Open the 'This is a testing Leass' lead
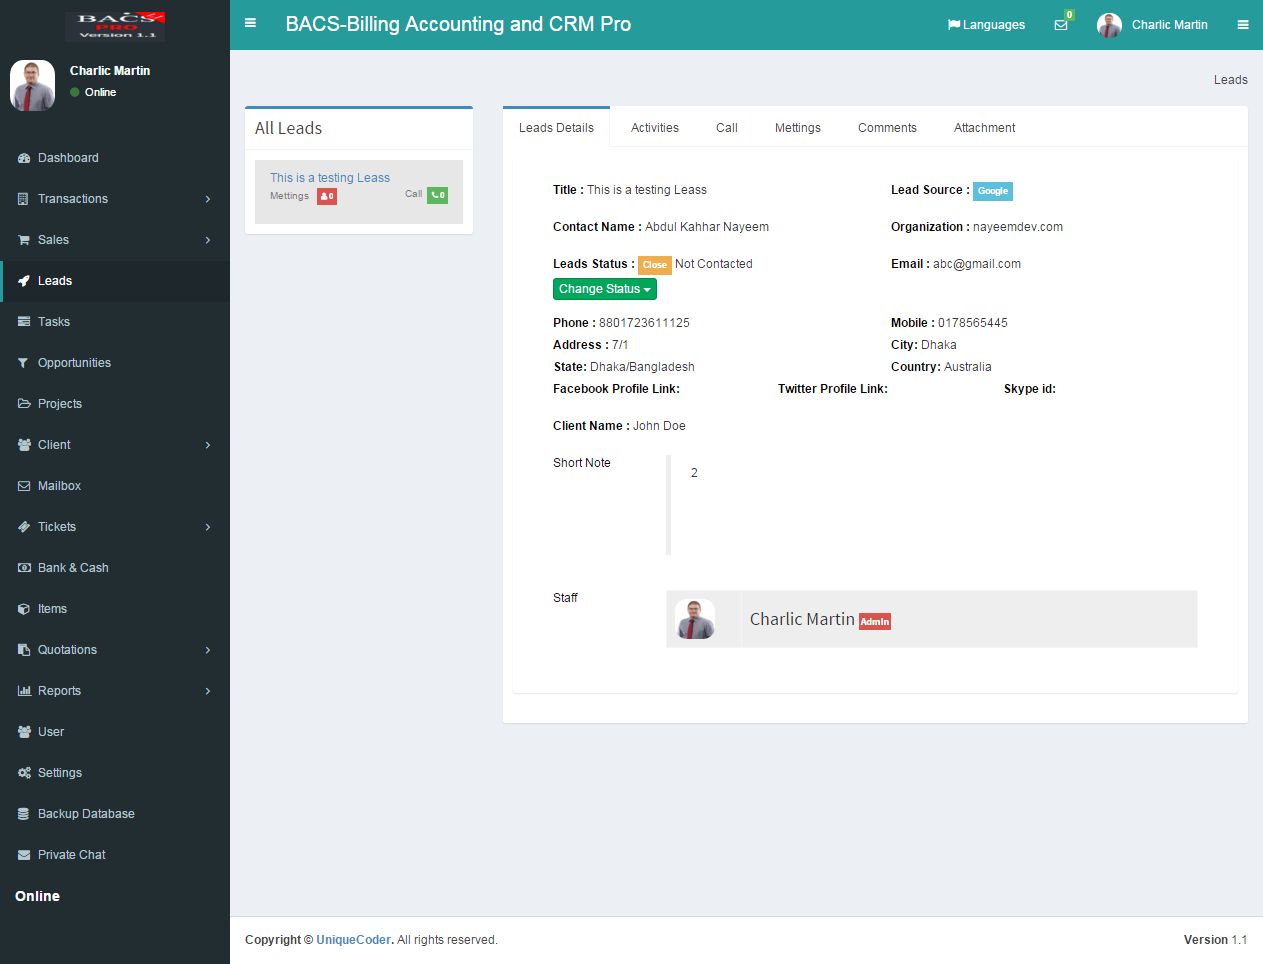 click(x=330, y=178)
